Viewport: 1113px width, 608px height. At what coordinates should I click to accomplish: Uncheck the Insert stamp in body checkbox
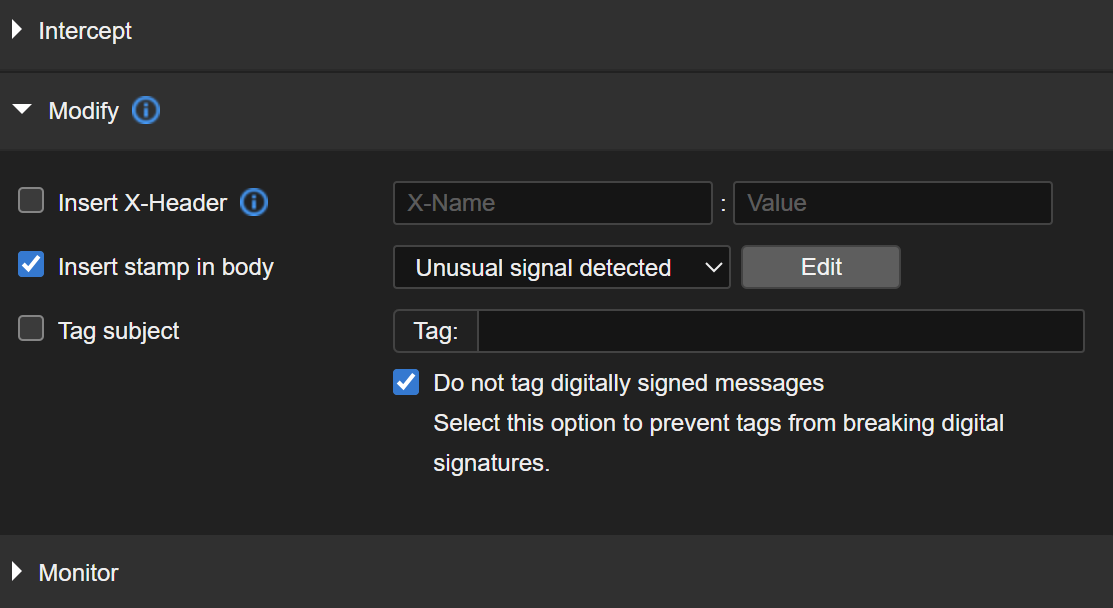point(32,266)
